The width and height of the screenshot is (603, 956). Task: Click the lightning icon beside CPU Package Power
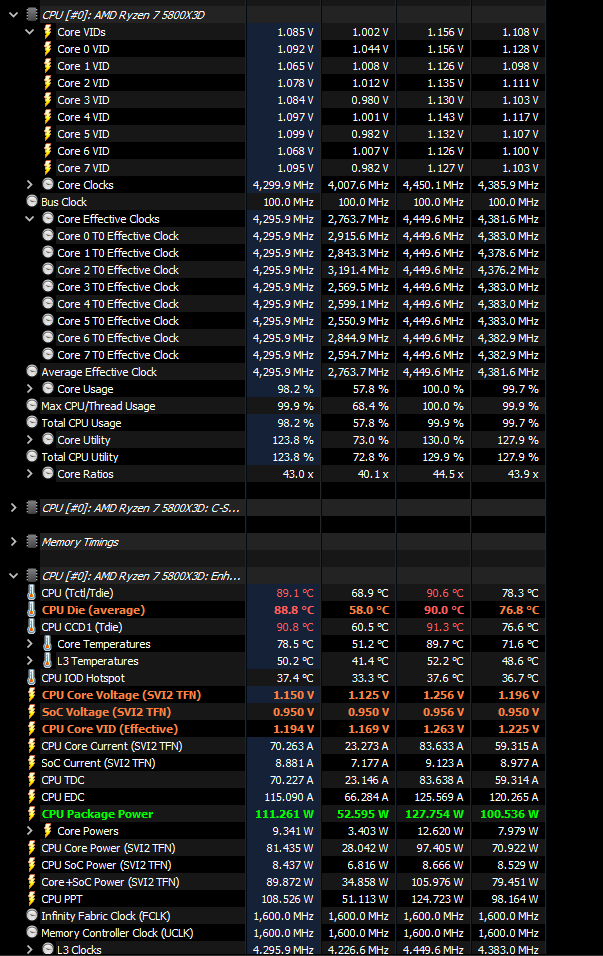point(32,813)
